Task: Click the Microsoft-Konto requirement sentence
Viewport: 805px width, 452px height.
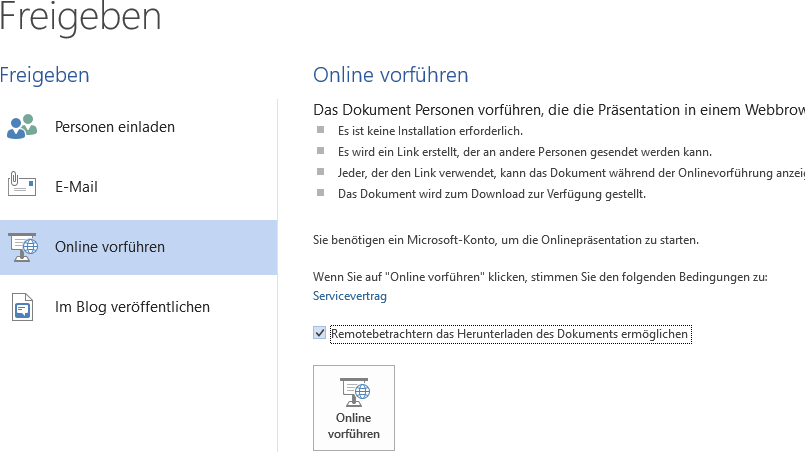Action: (506, 241)
